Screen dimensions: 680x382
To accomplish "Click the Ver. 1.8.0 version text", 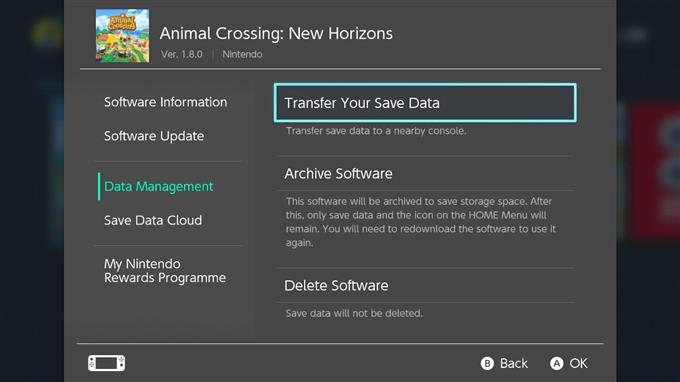I will 182,54.
